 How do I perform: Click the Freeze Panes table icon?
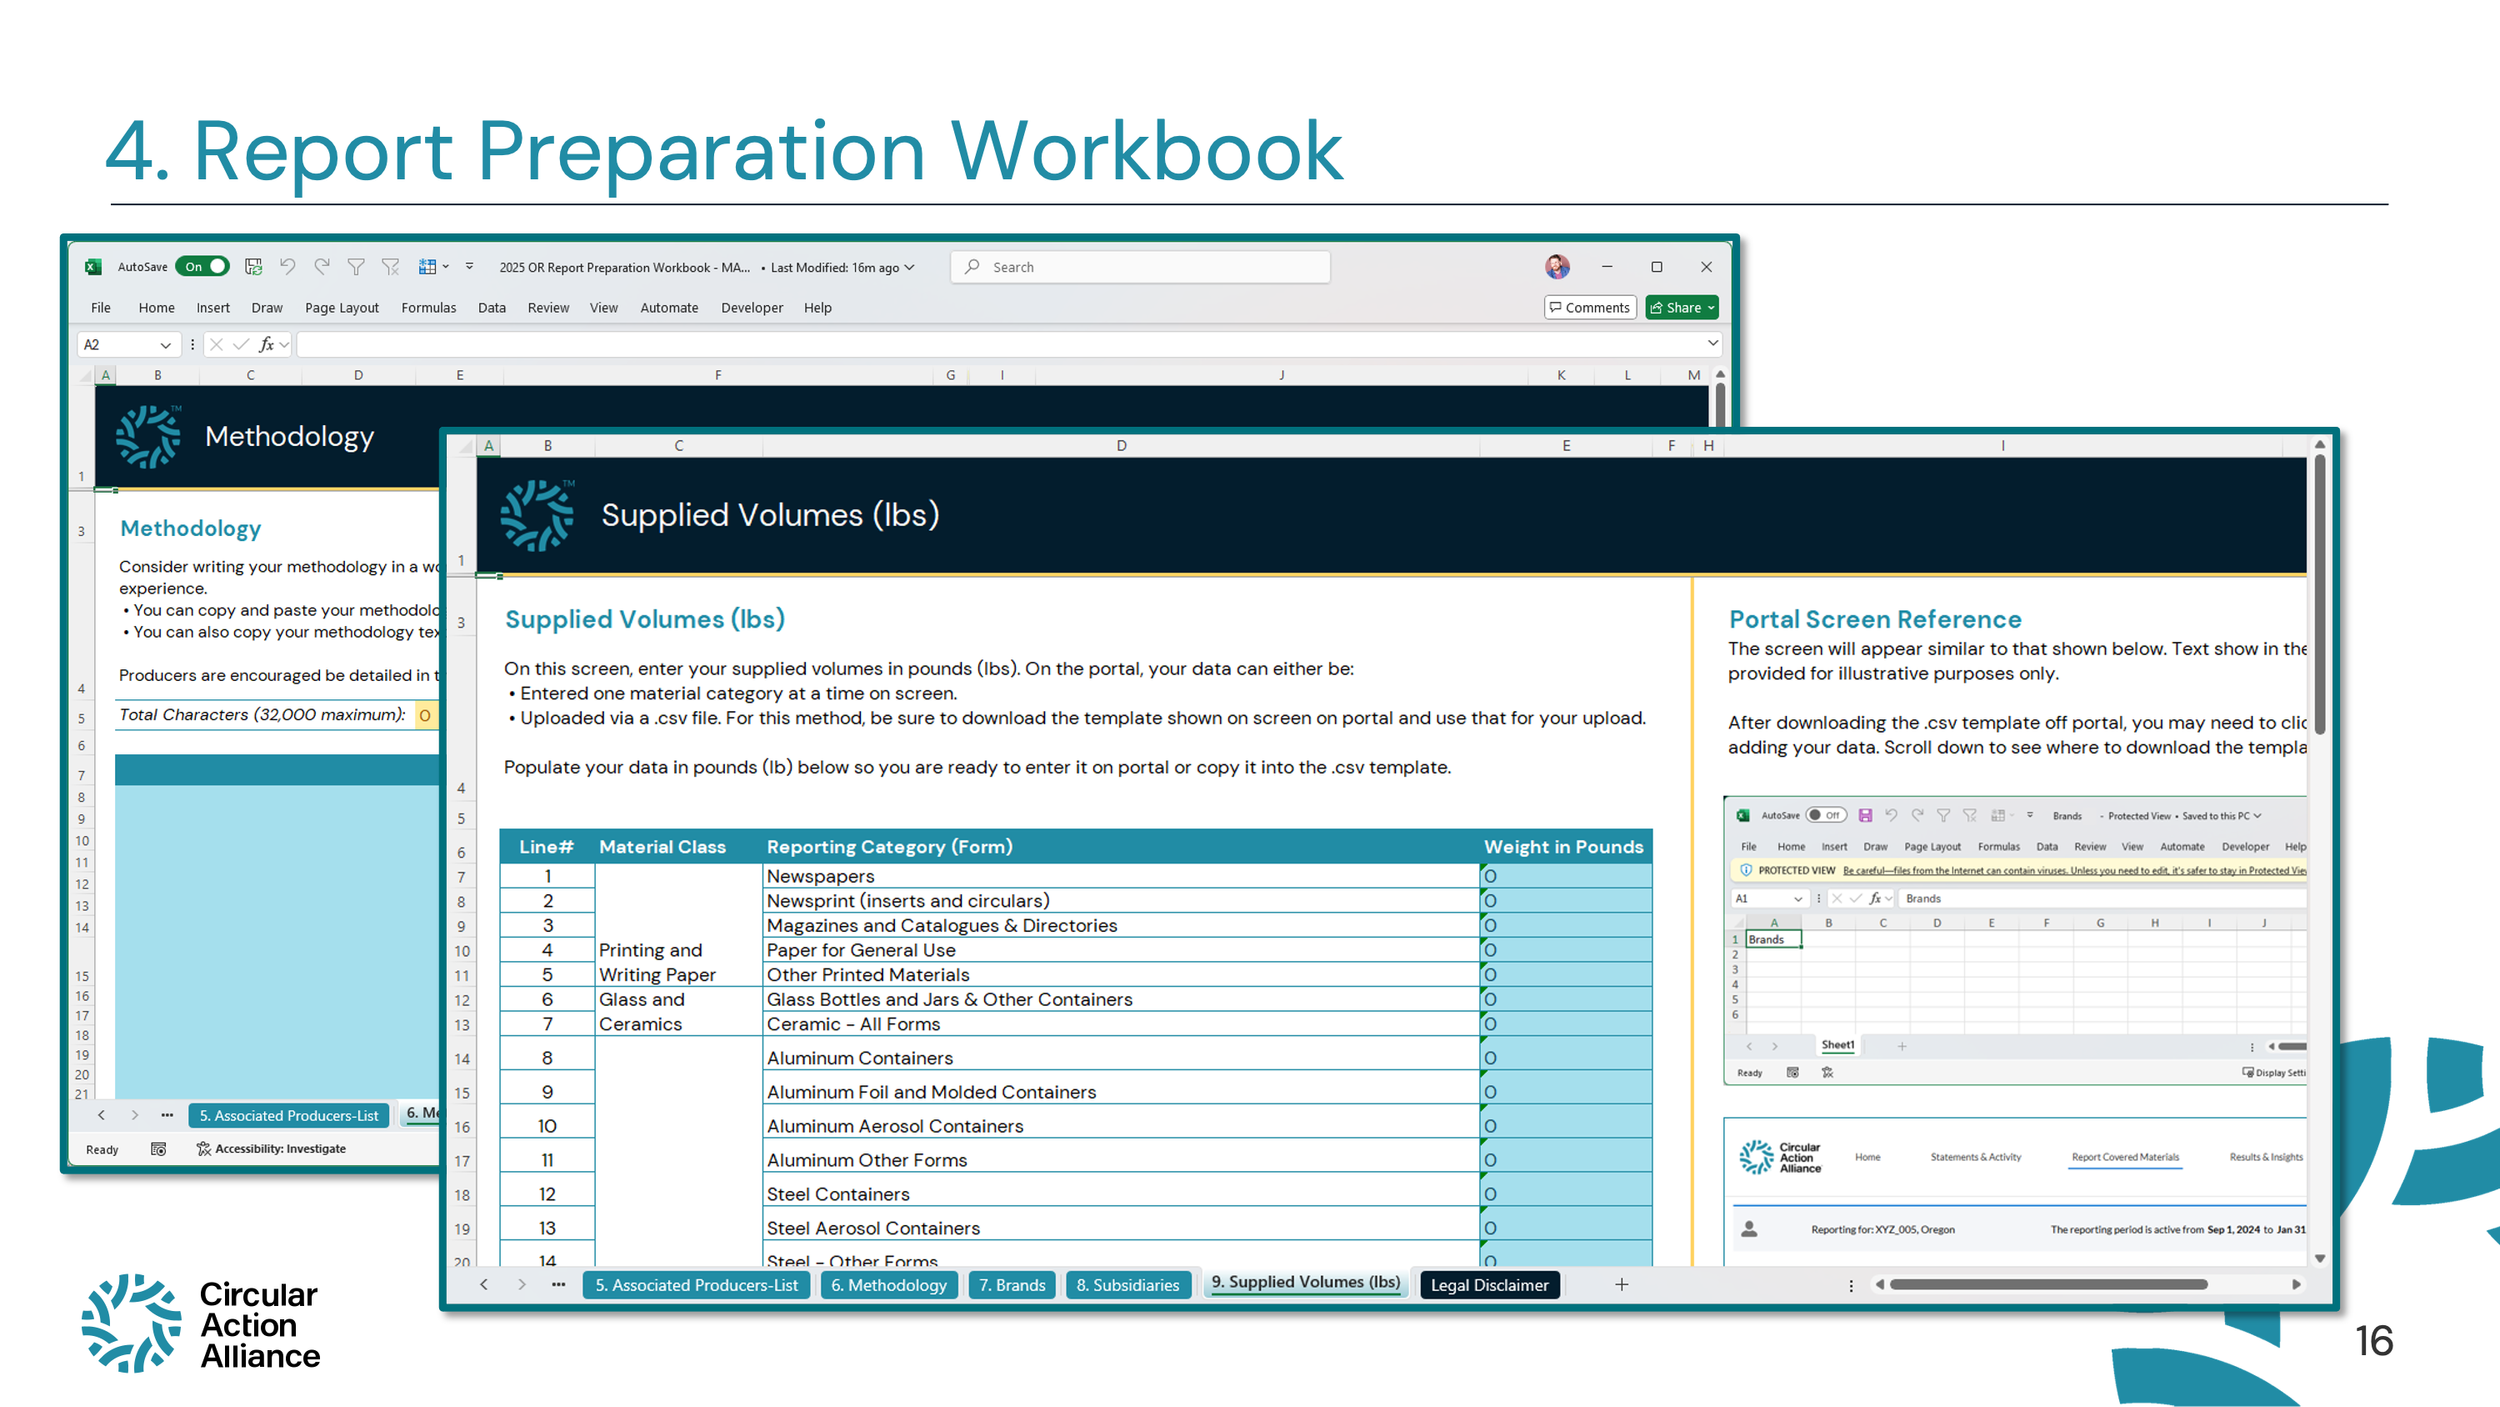427,266
